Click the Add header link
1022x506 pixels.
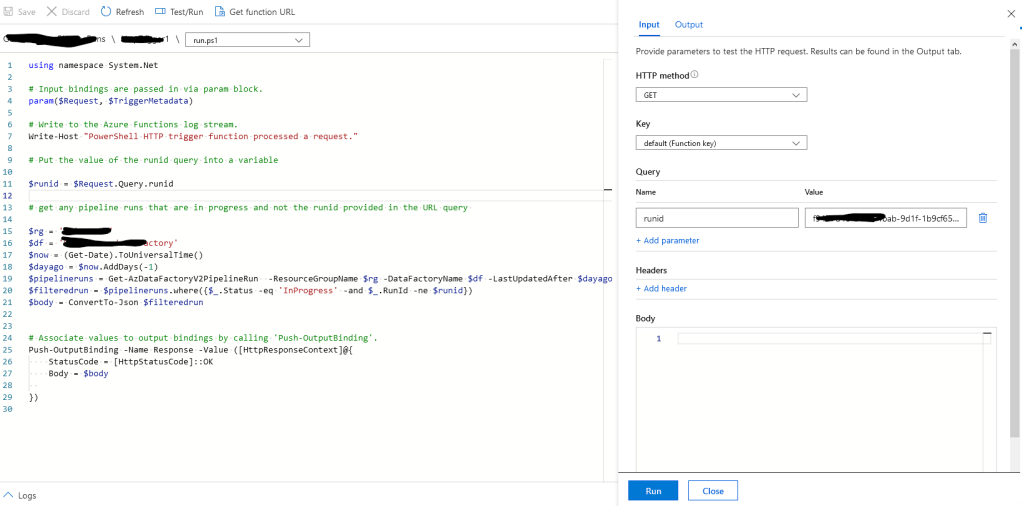coord(662,288)
